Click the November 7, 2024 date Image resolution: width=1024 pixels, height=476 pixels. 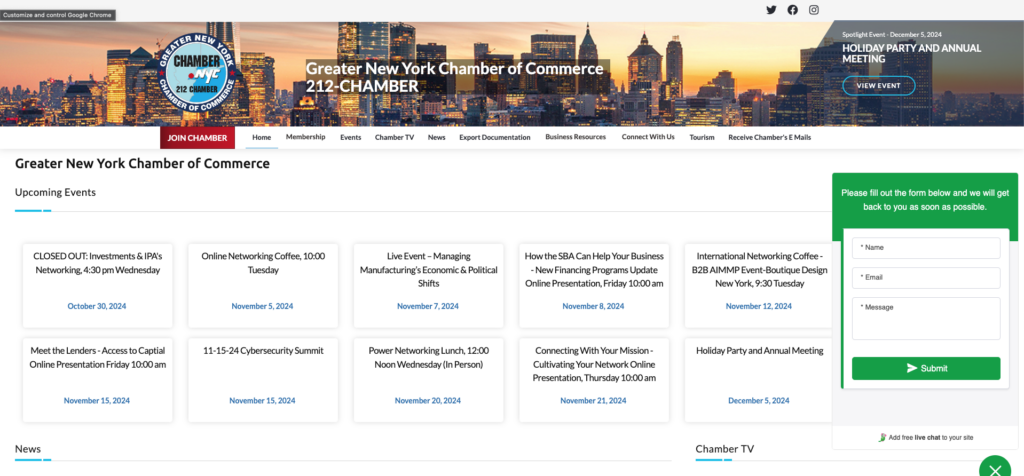pos(428,306)
